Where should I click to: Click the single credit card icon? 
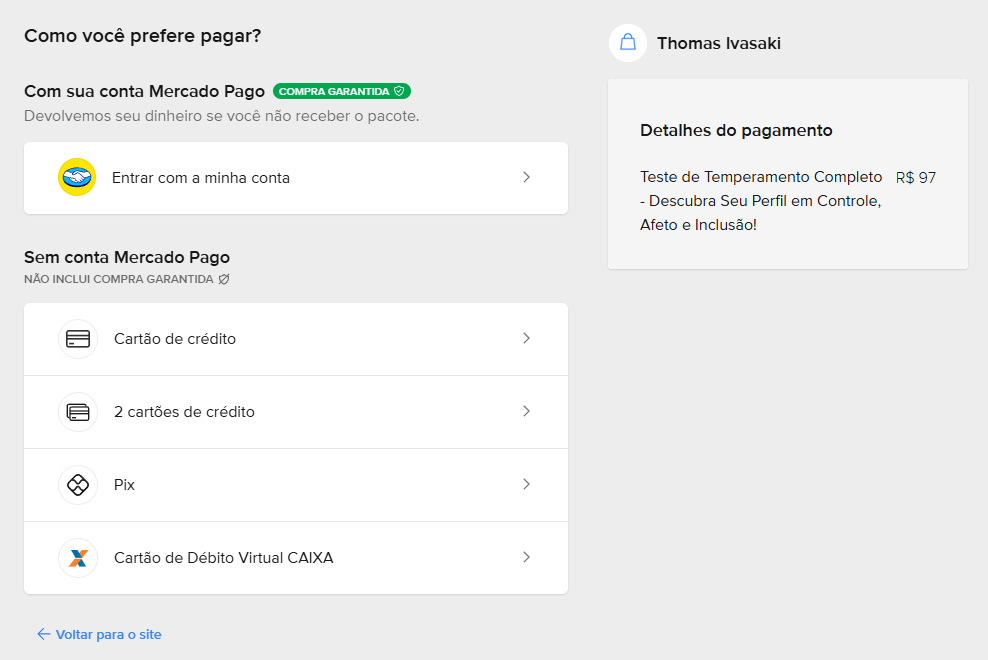[x=78, y=339]
